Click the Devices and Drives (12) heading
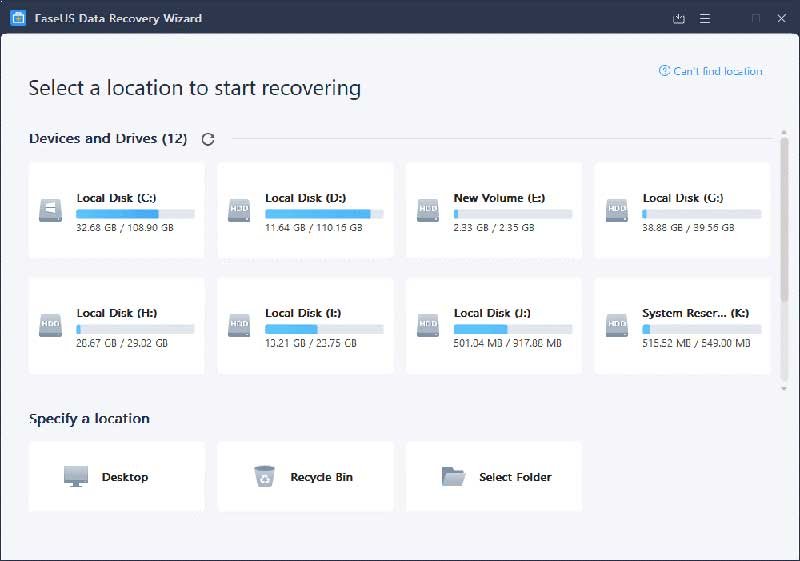 (x=108, y=139)
